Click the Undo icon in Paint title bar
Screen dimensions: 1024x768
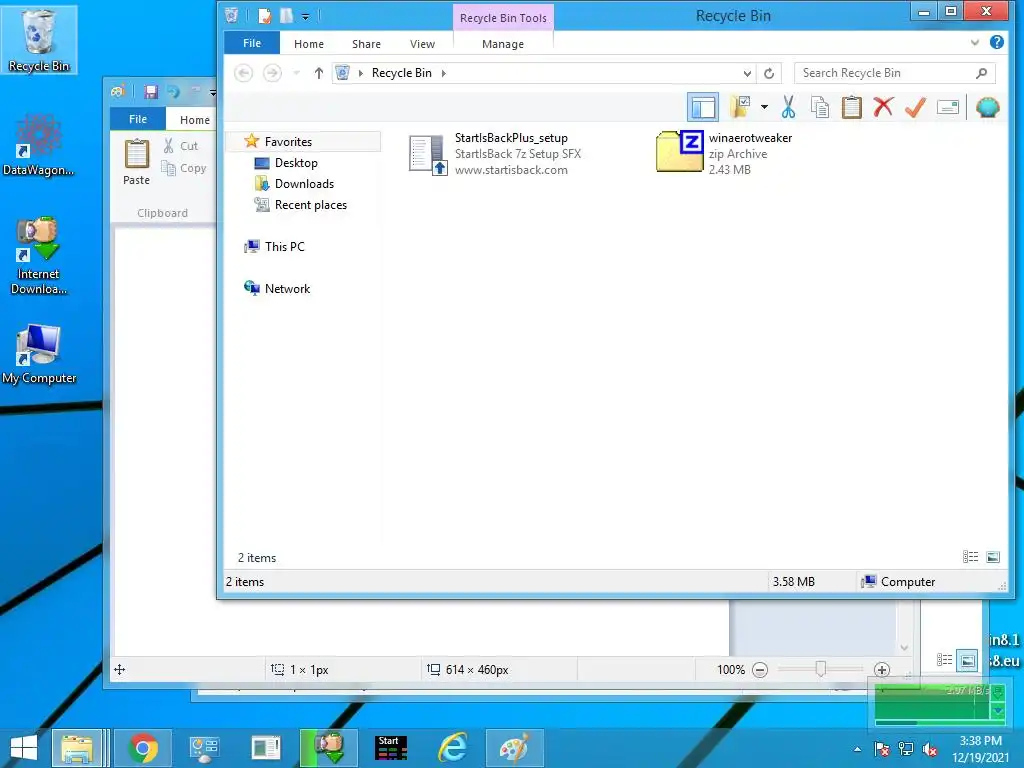coord(172,91)
